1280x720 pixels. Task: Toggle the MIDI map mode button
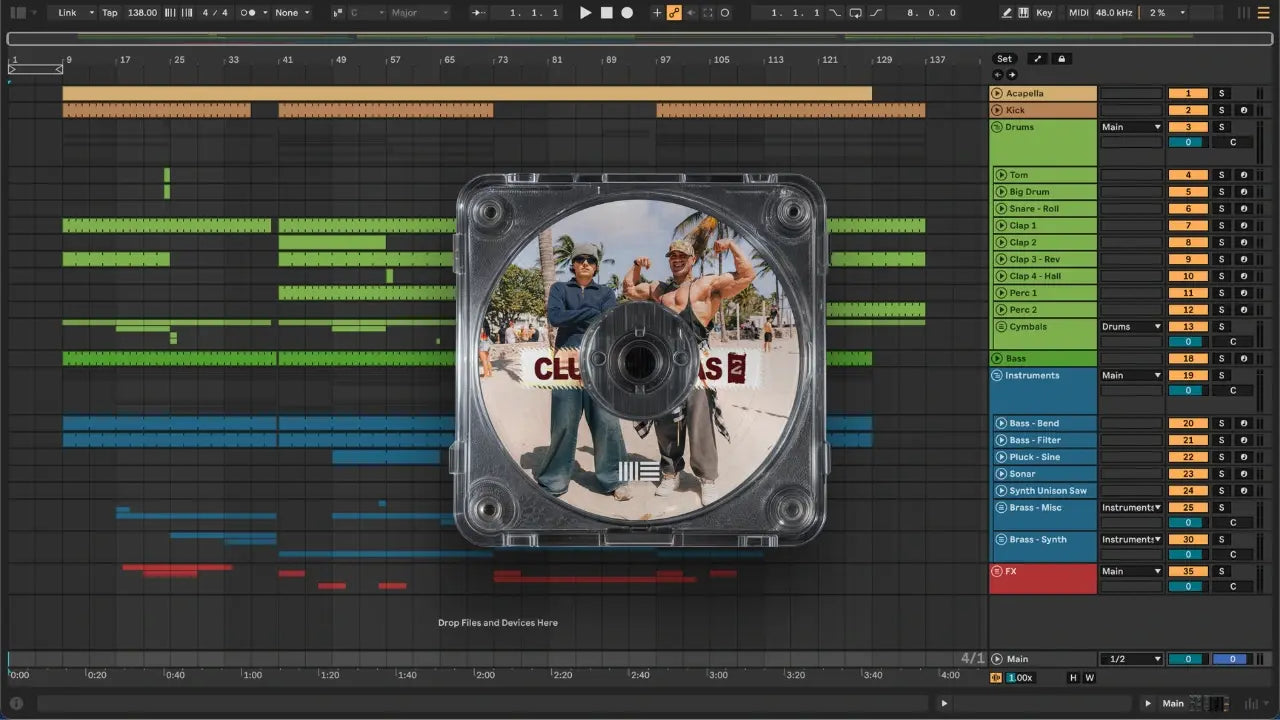point(1078,13)
